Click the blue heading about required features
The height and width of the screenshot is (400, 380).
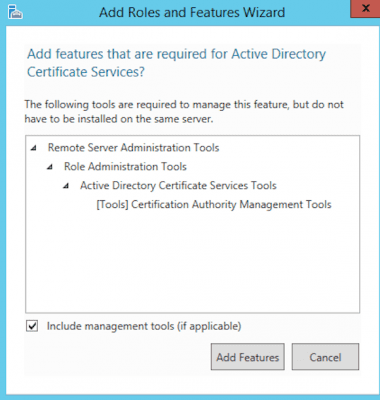[176, 63]
